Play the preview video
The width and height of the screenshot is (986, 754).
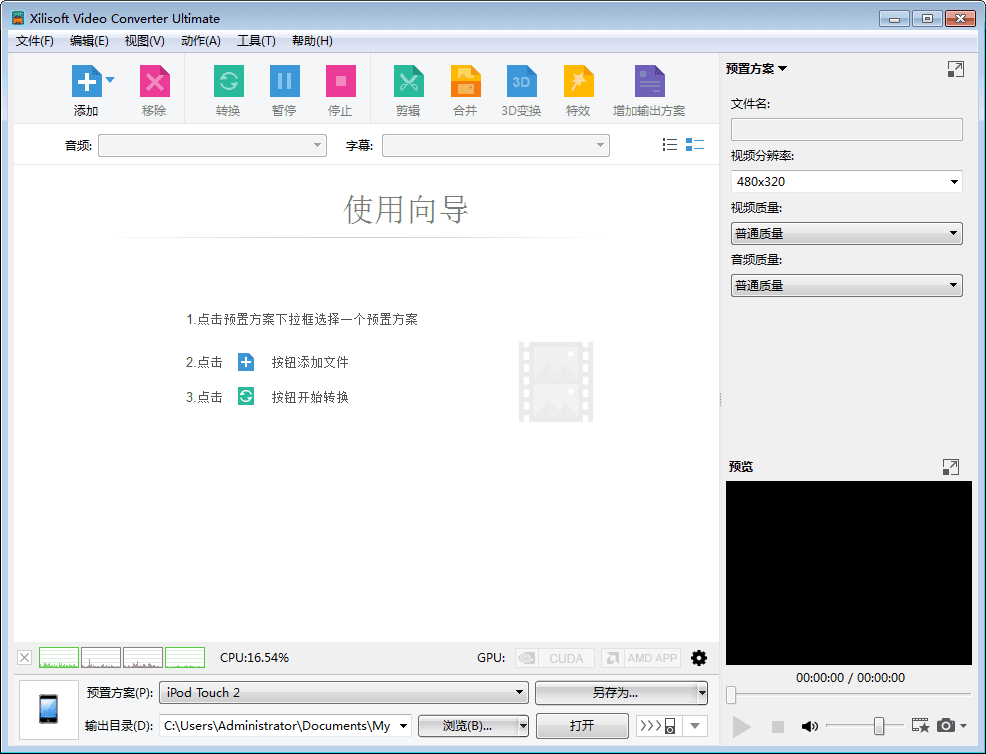point(741,726)
